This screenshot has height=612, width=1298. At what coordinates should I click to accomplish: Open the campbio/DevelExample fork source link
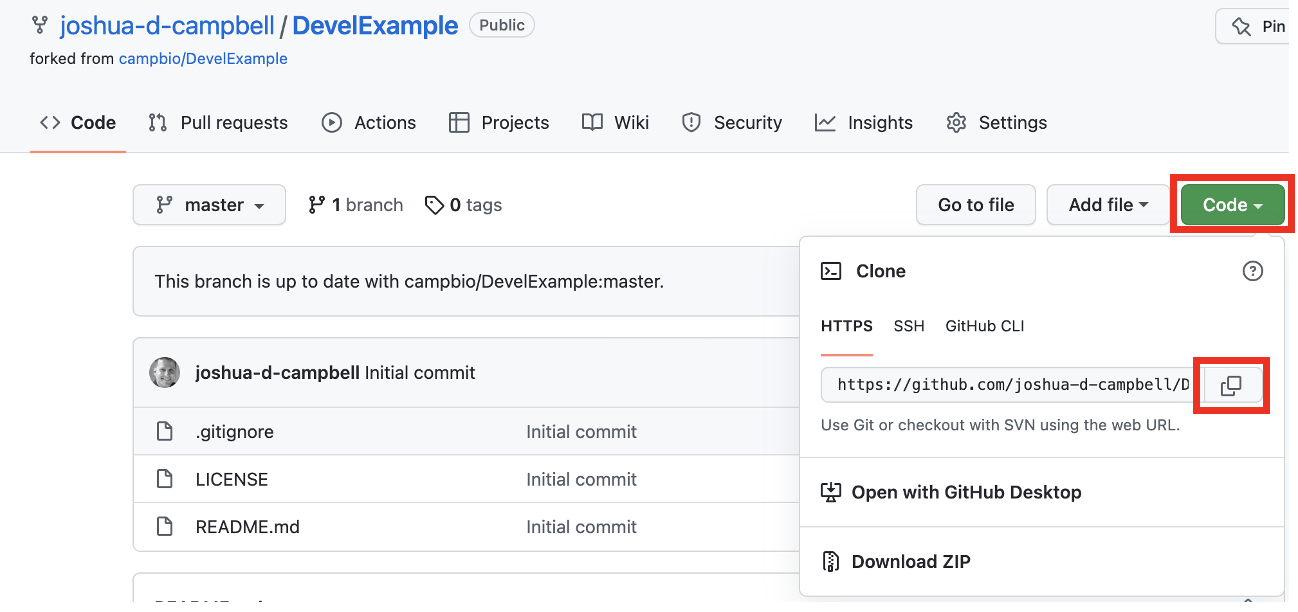[203, 59]
